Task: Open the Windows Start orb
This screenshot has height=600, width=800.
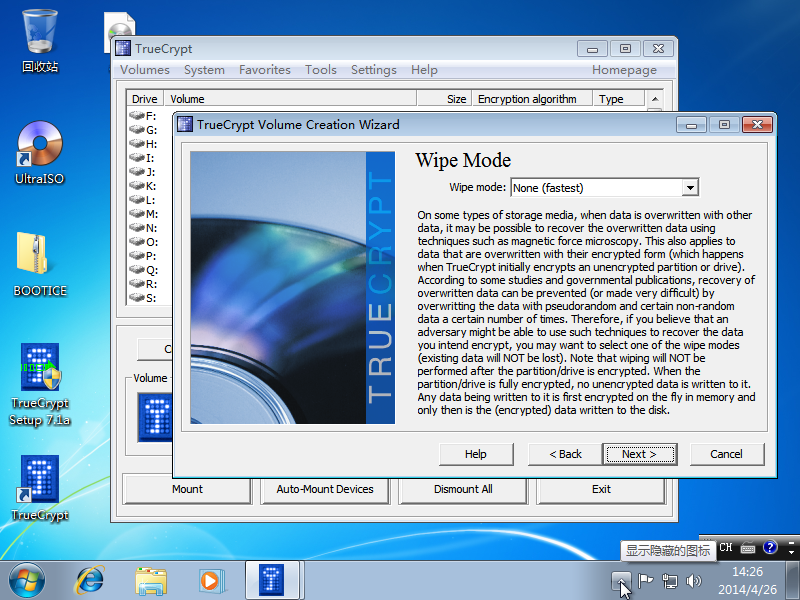Action: click(27, 580)
